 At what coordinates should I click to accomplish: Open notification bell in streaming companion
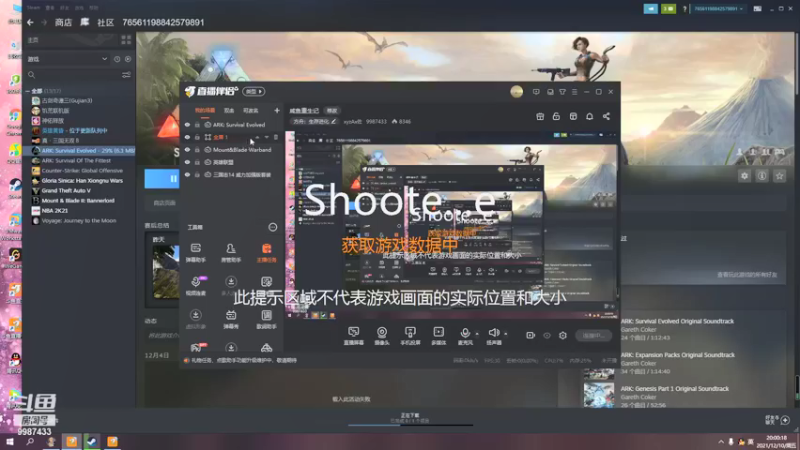pos(589,116)
